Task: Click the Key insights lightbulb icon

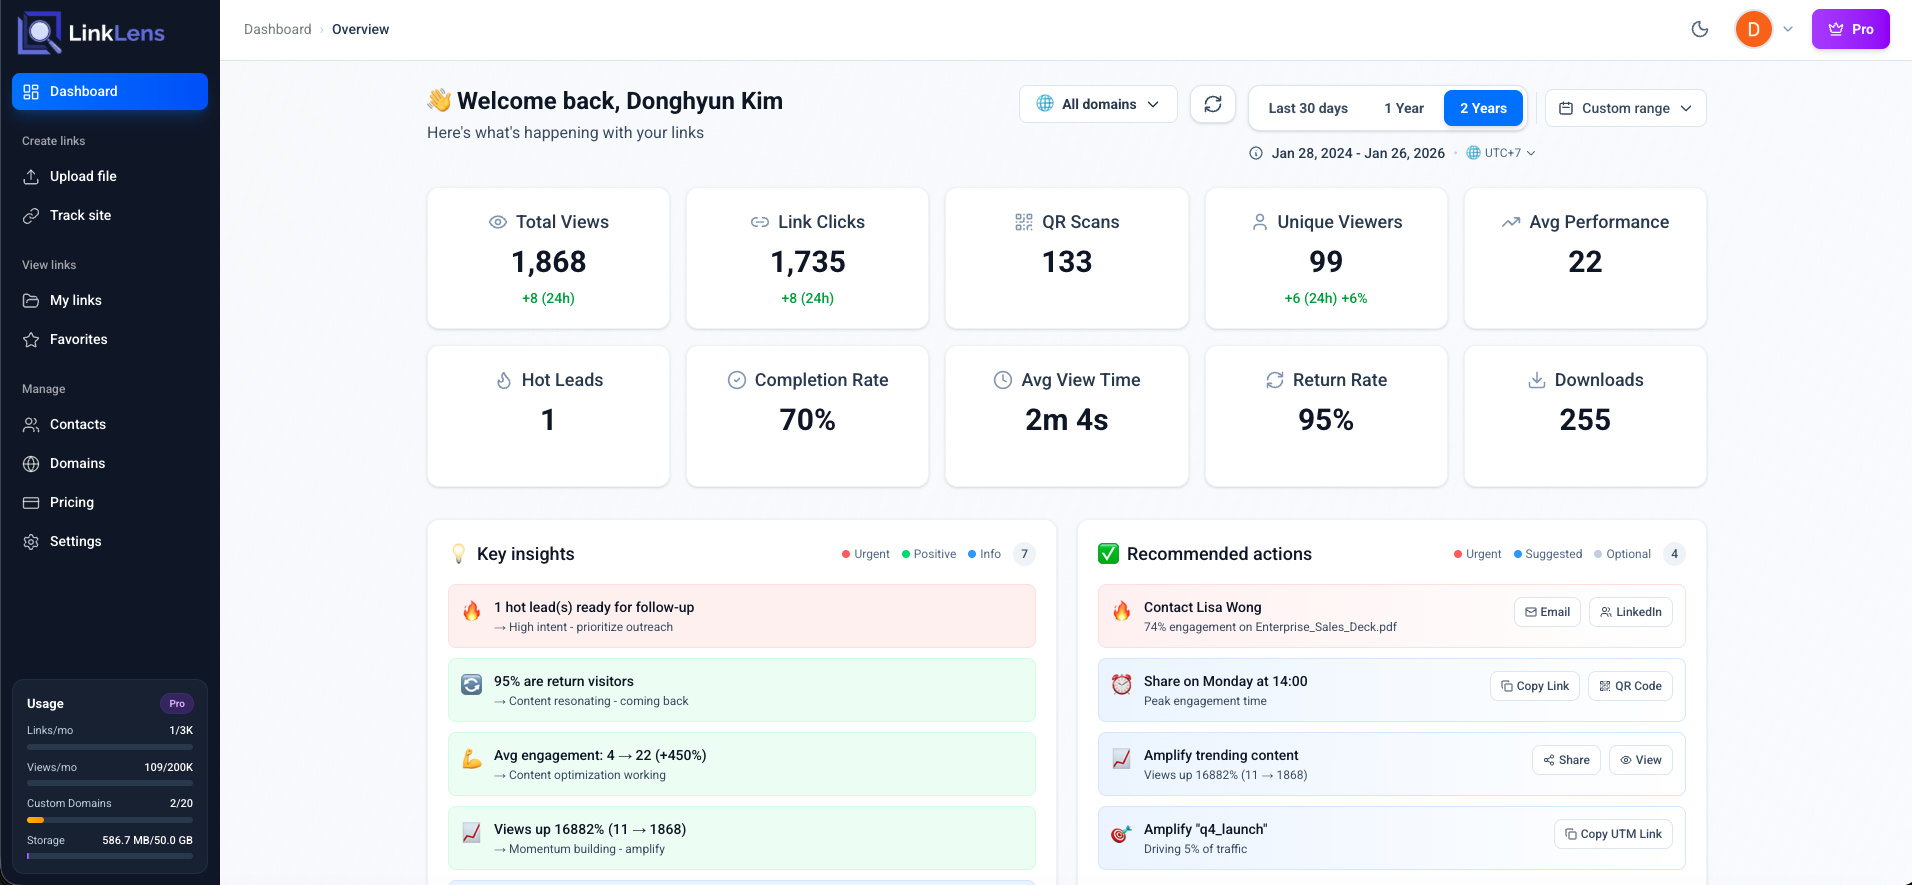Action: (459, 554)
